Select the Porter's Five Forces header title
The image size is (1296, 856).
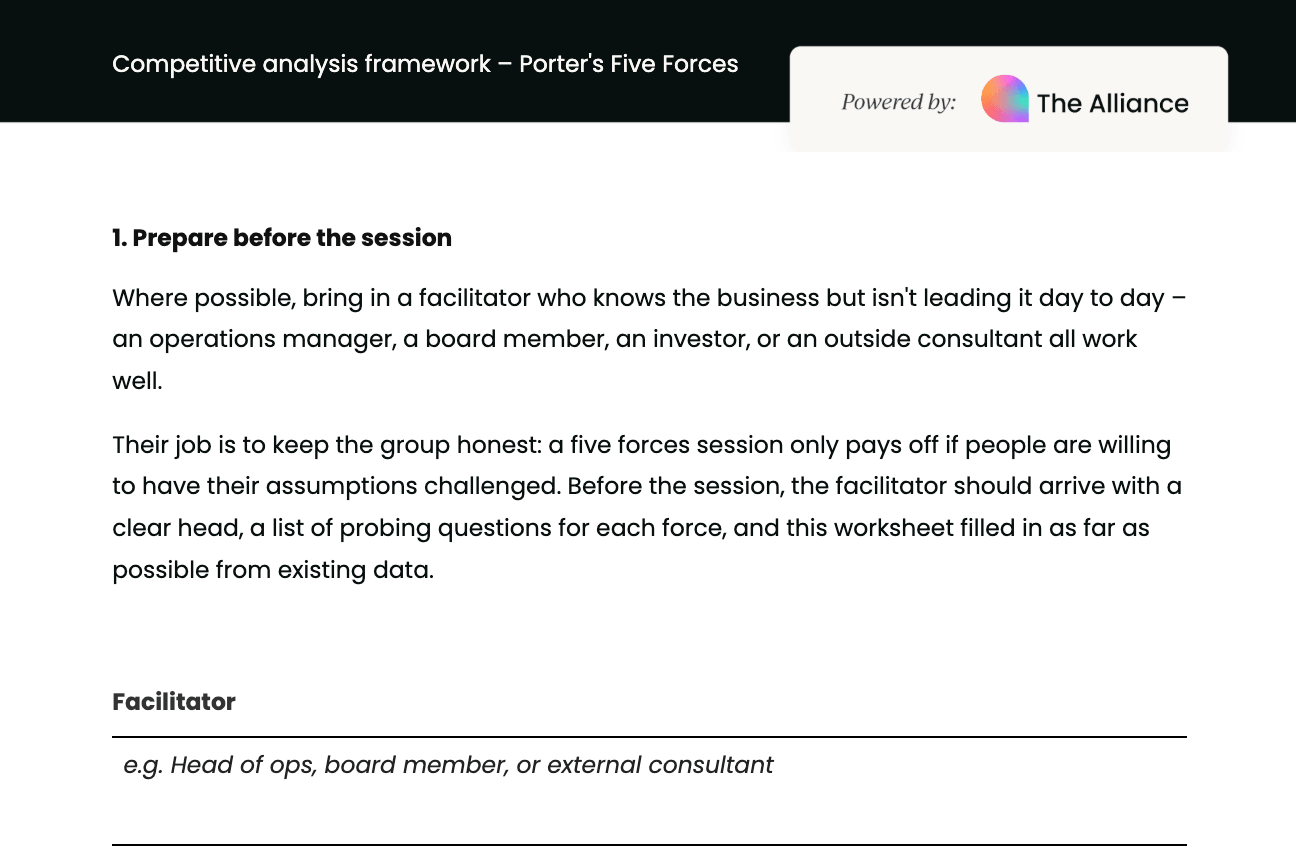(x=425, y=64)
